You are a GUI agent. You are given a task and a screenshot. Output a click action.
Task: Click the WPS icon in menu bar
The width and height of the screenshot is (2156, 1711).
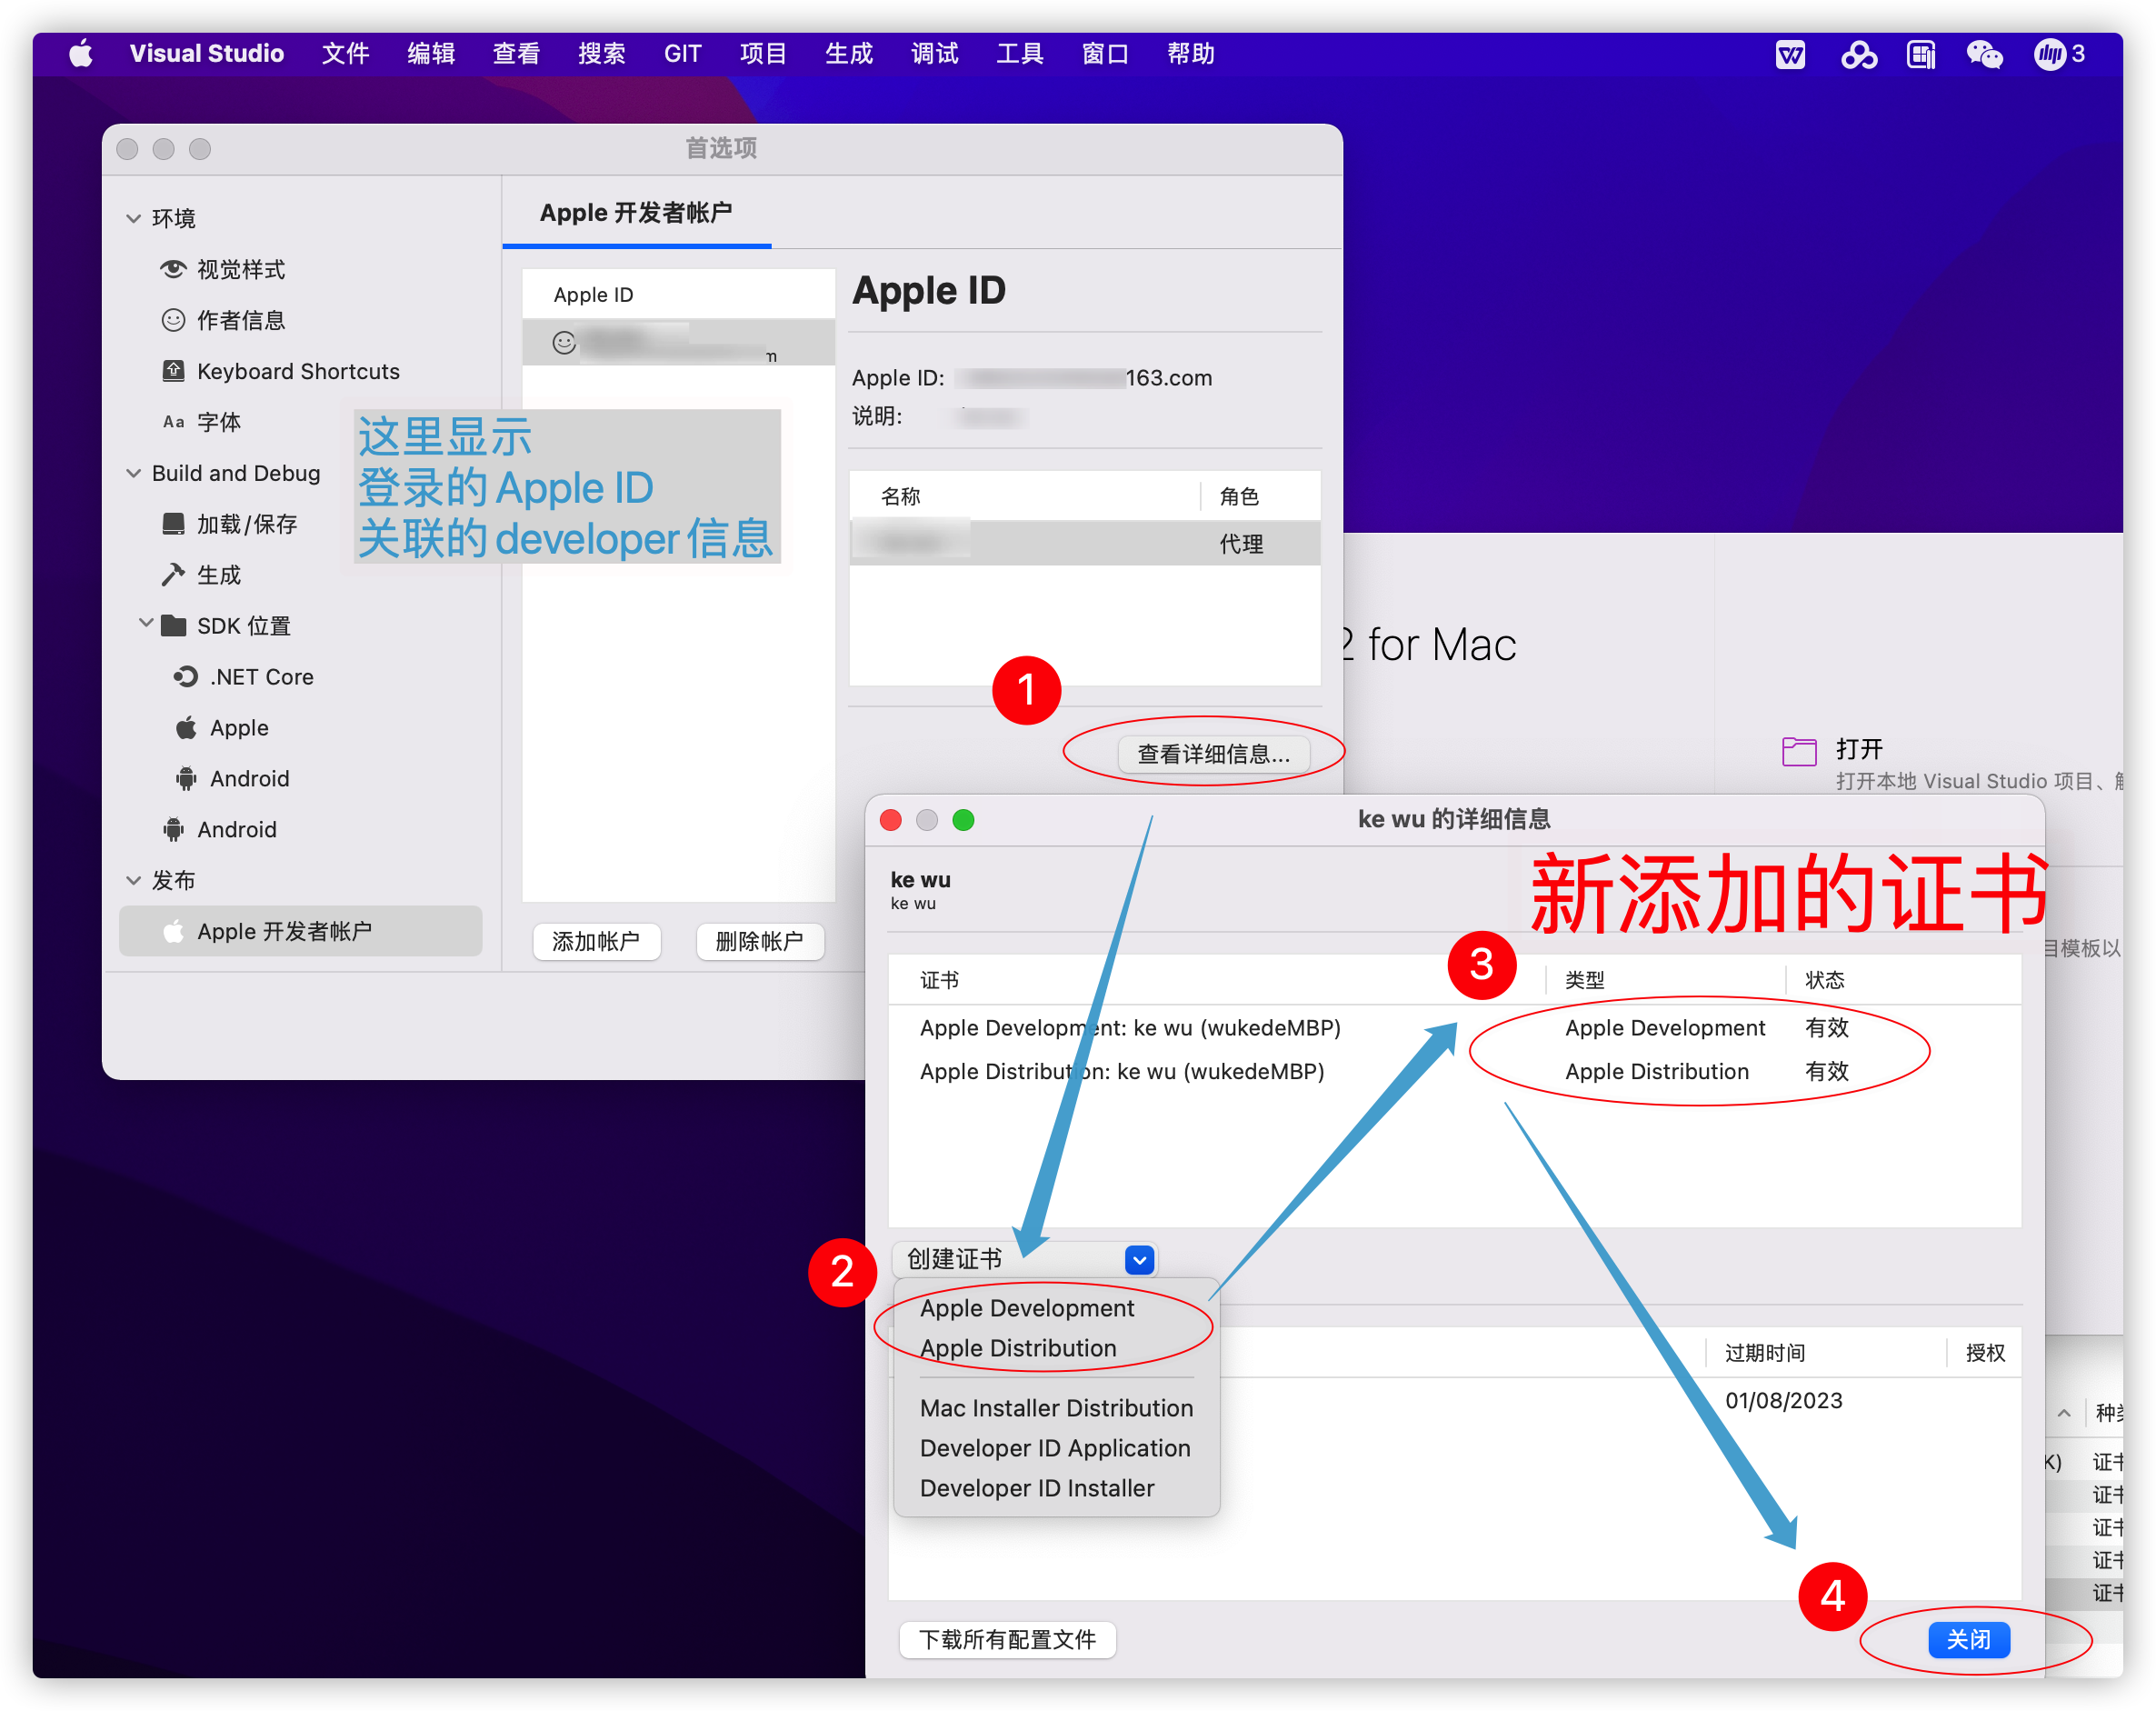point(1790,54)
